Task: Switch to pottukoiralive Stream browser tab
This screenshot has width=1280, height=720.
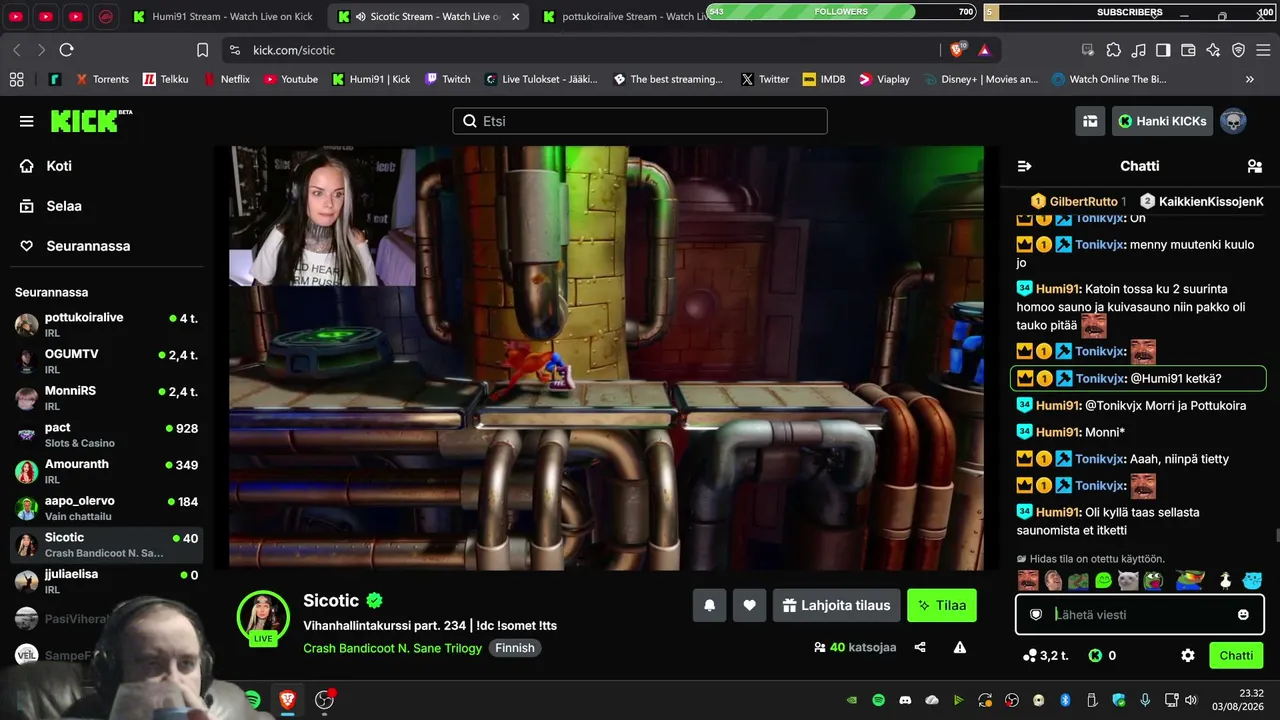Action: [626, 17]
